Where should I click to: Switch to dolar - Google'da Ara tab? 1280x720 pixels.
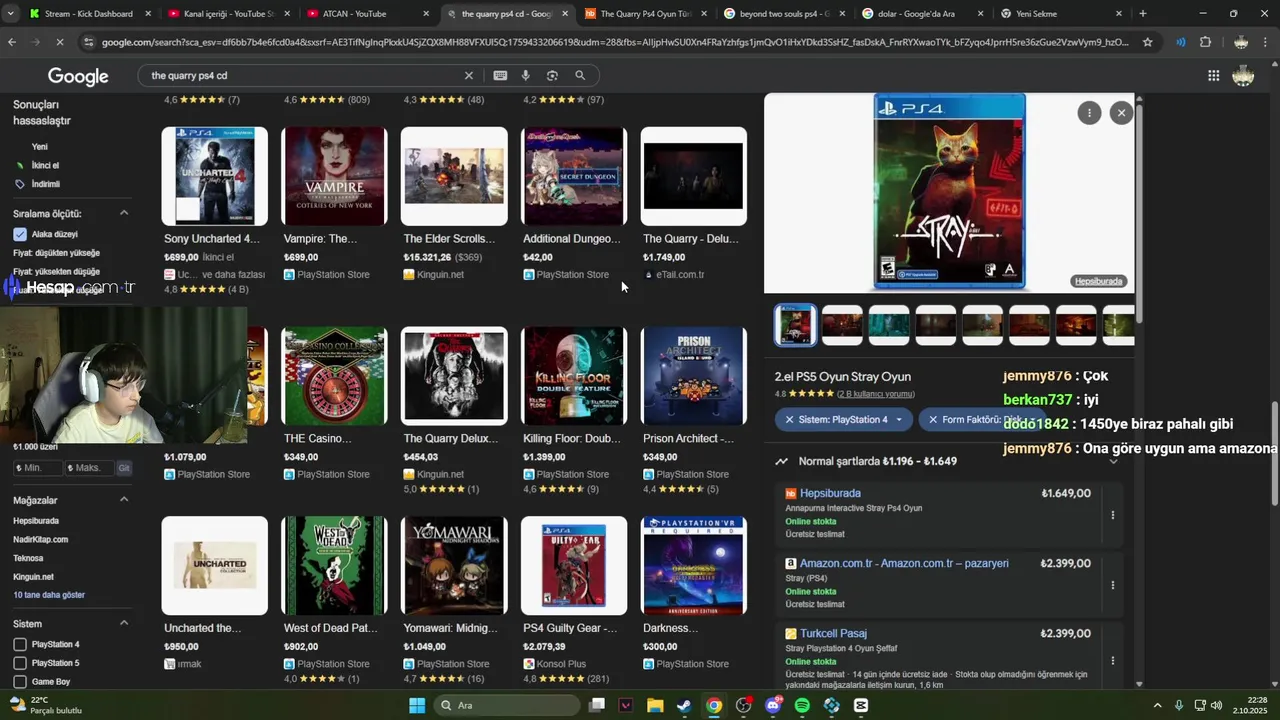(922, 14)
